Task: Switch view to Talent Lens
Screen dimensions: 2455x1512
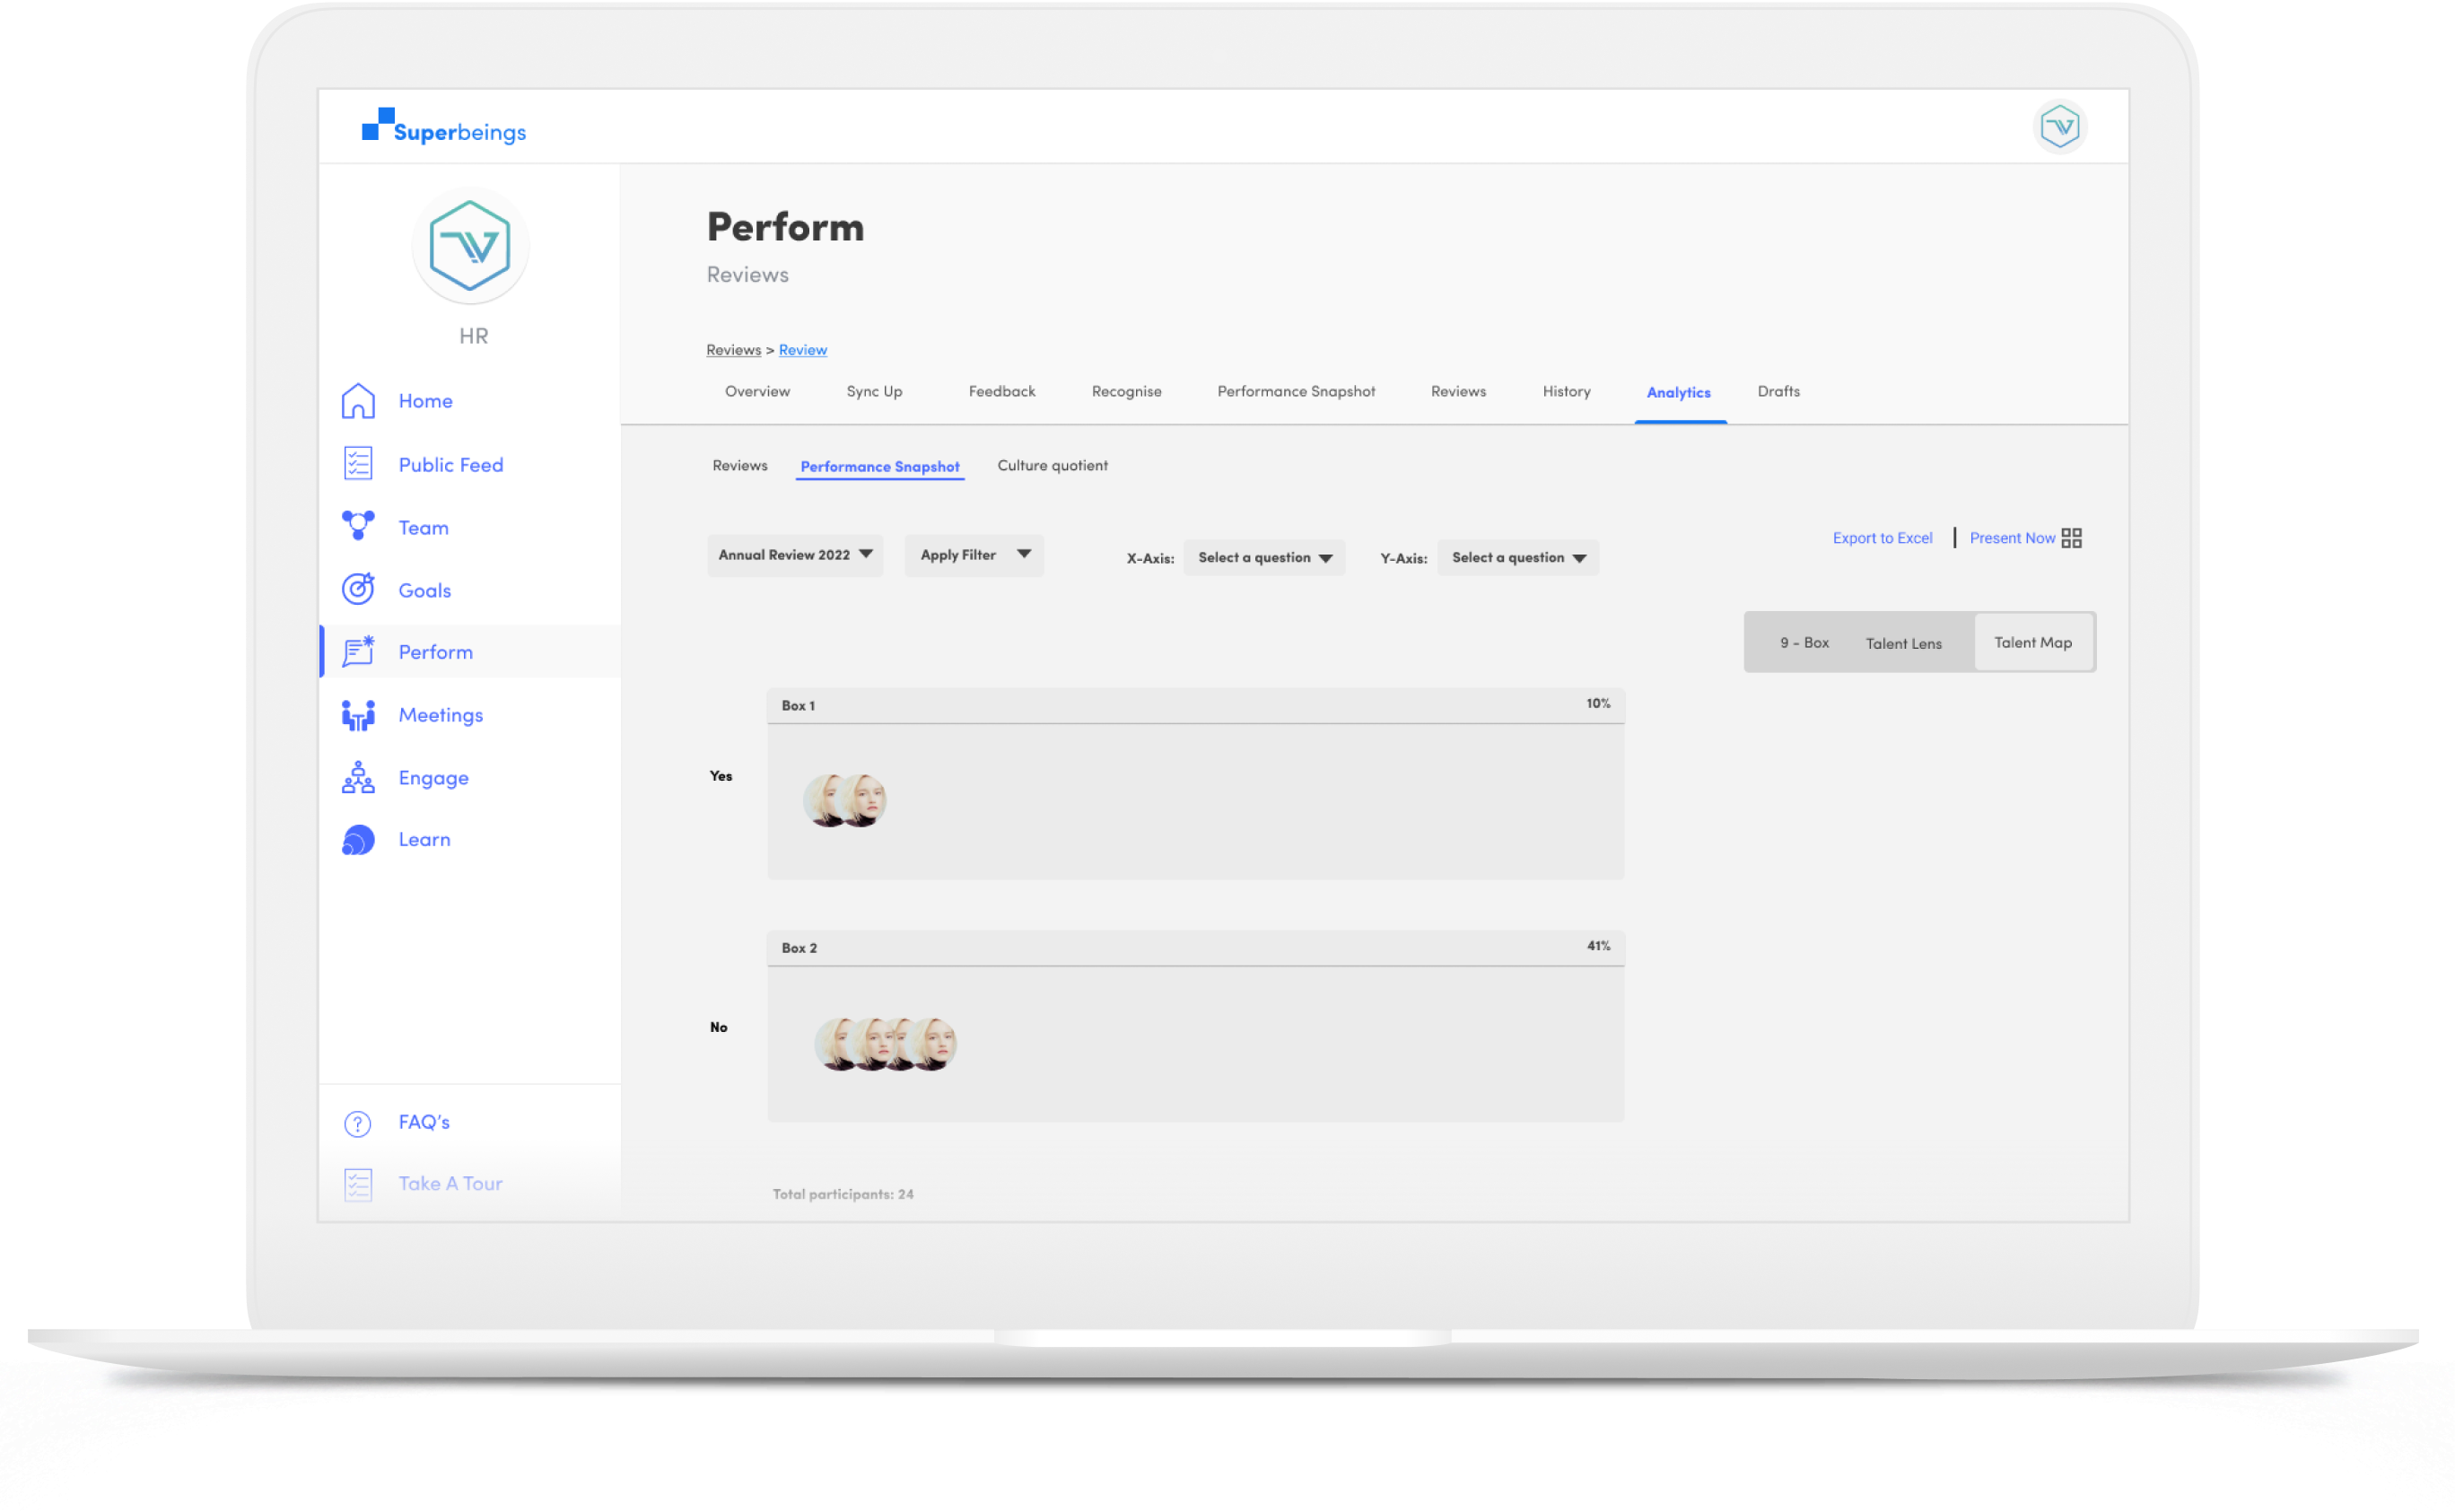Action: [x=1903, y=643]
